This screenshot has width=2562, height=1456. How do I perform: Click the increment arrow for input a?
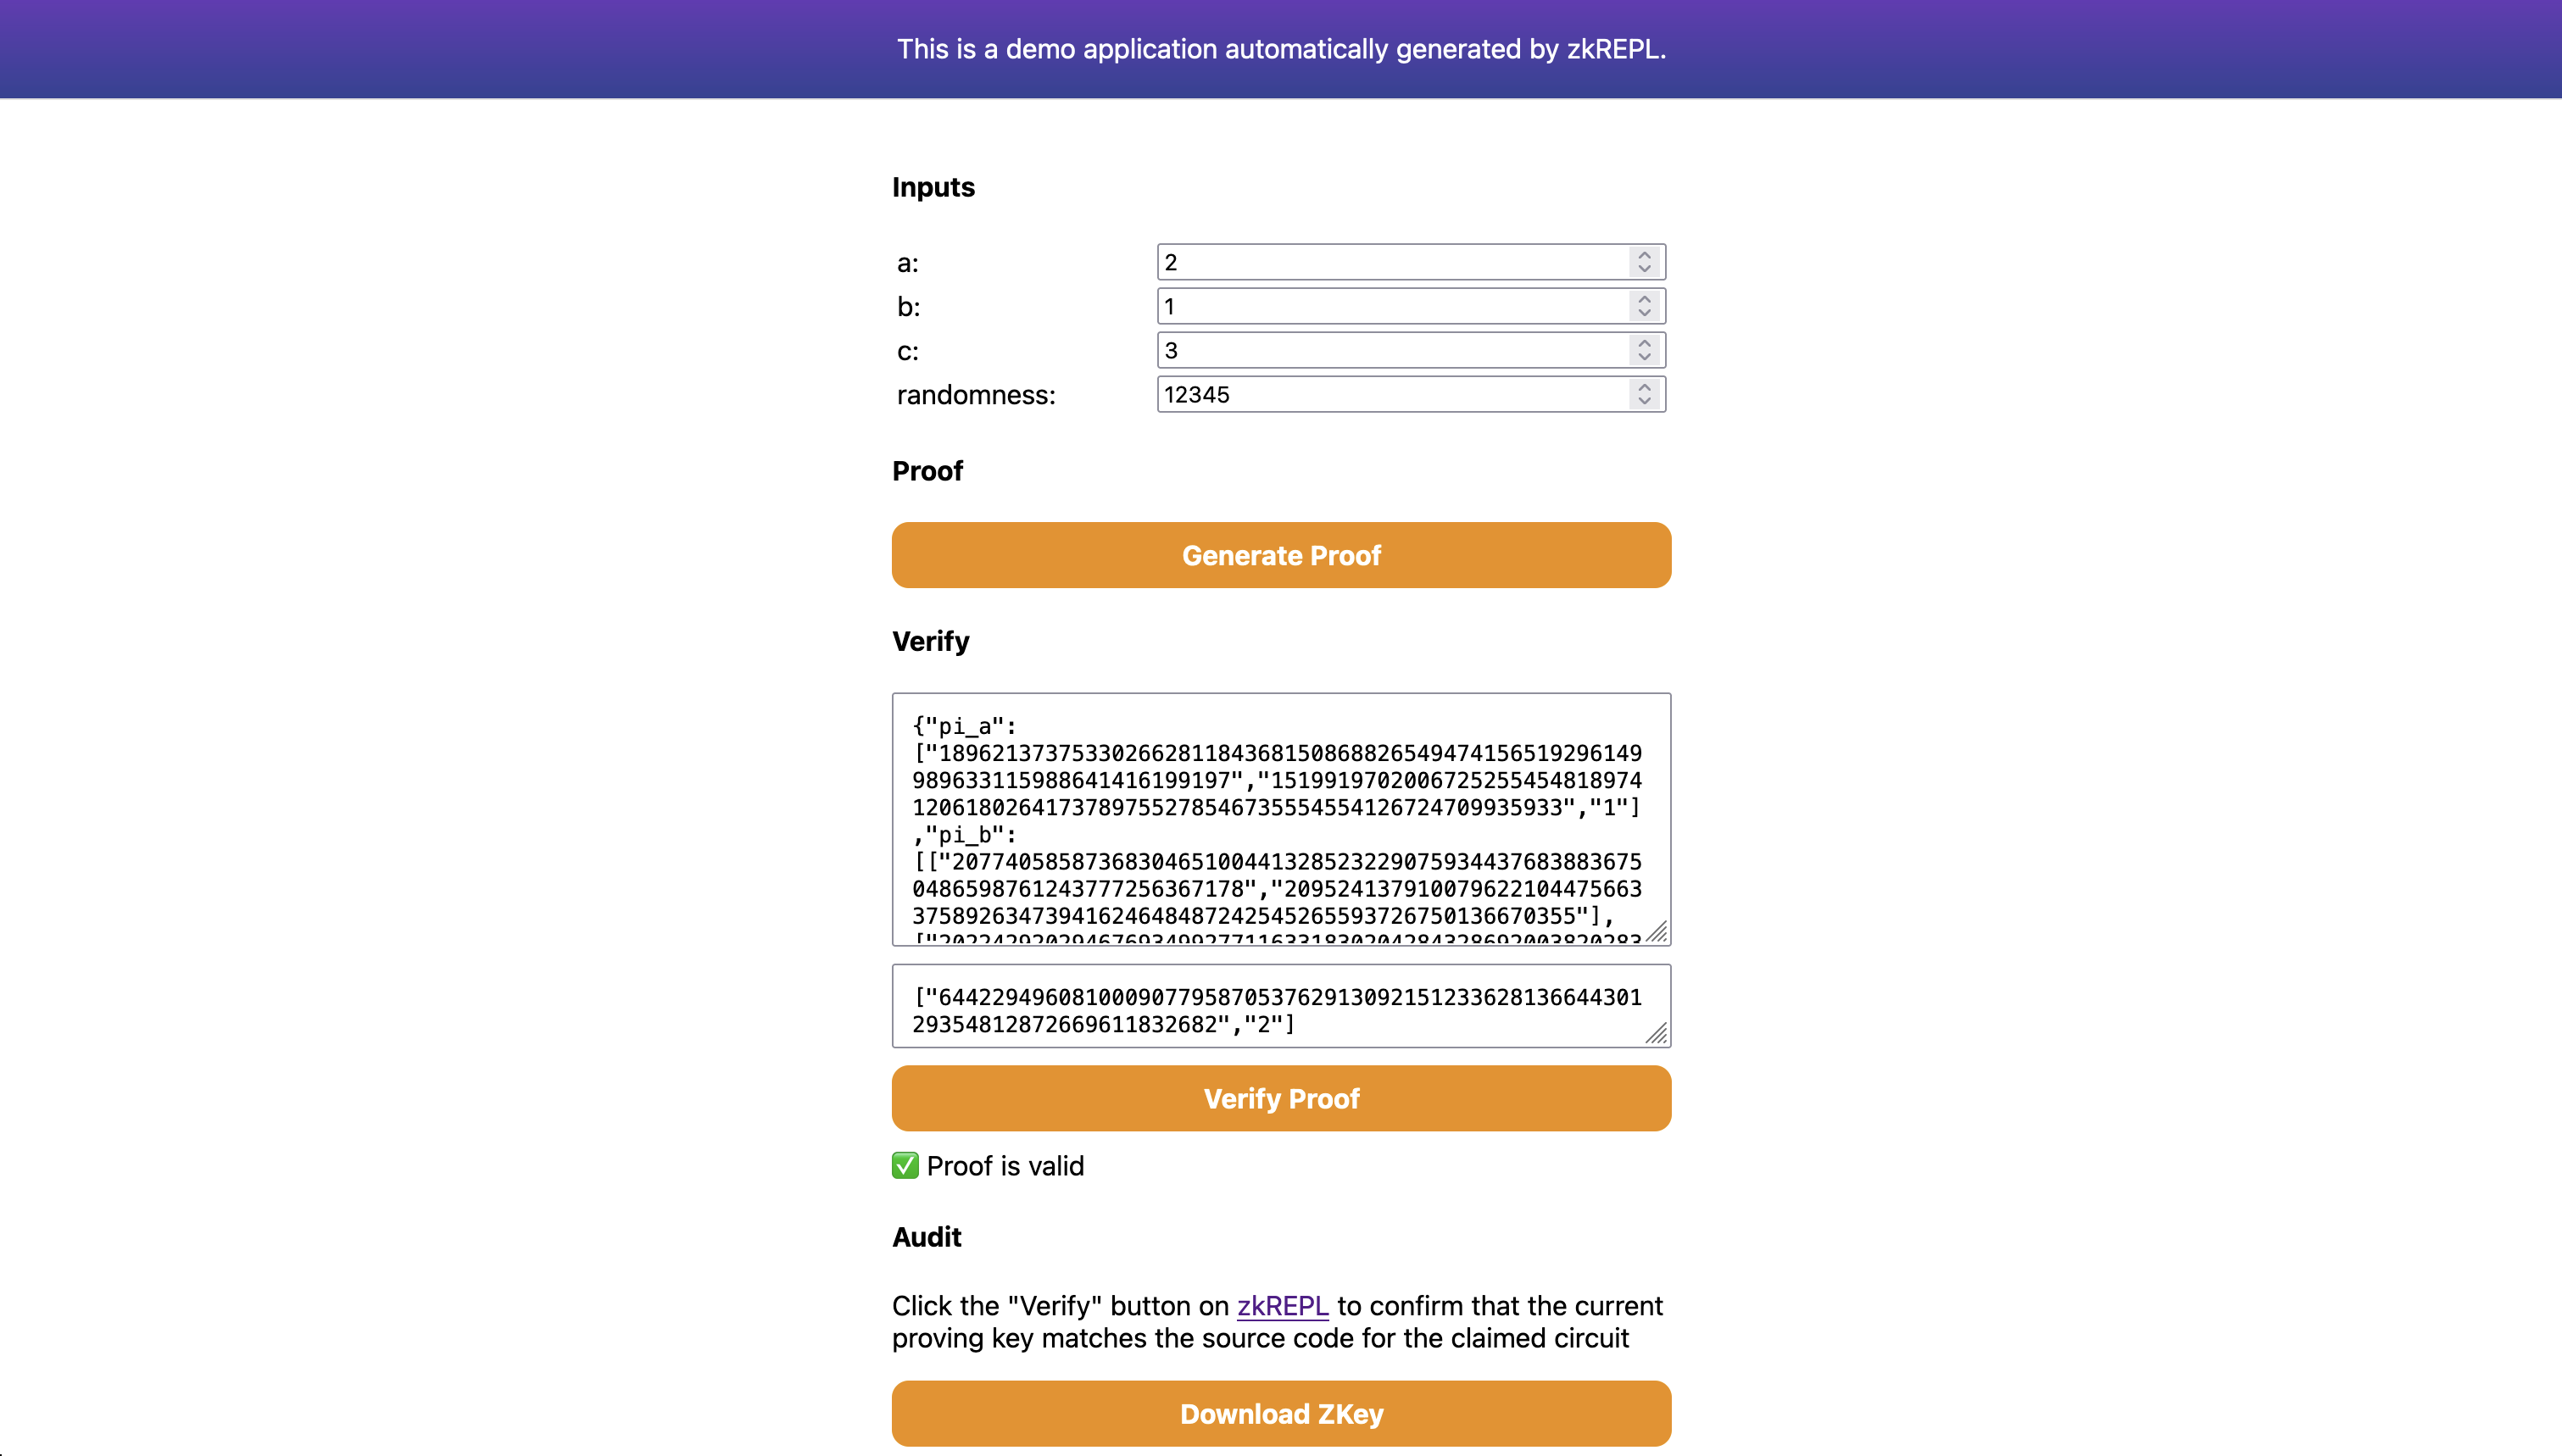[x=1644, y=254]
